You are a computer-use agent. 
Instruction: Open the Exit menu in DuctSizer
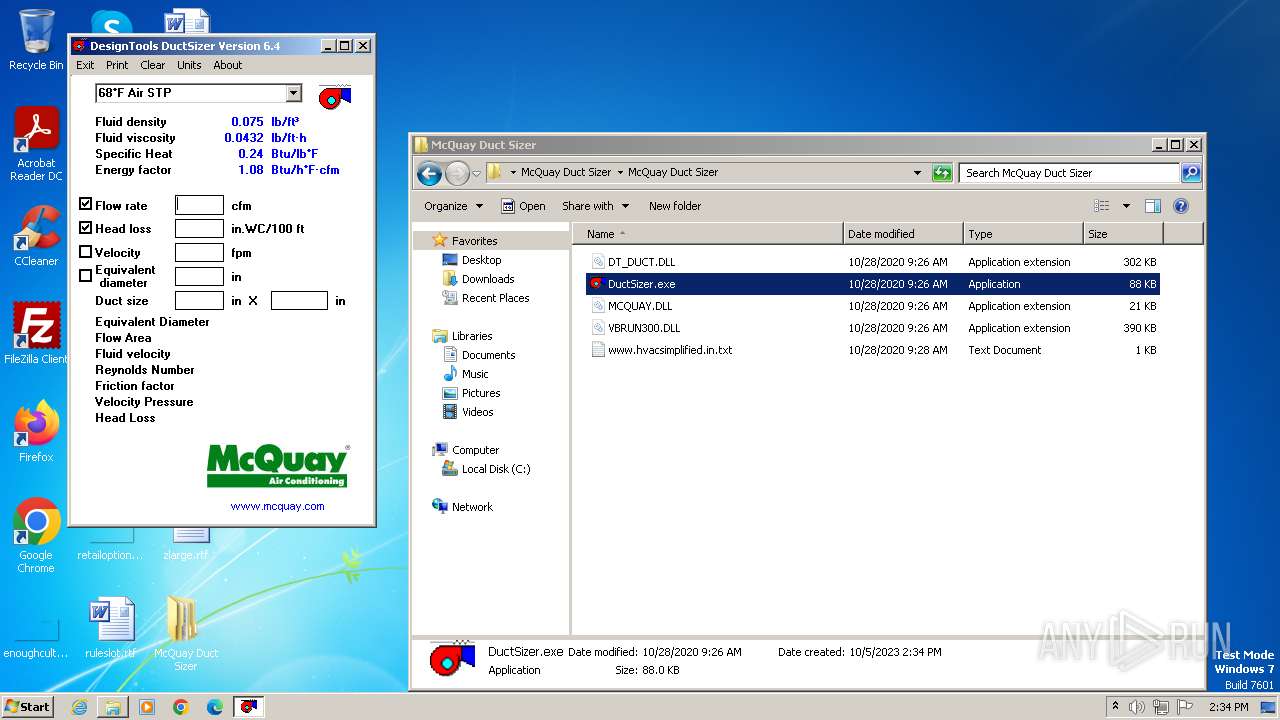tap(85, 65)
